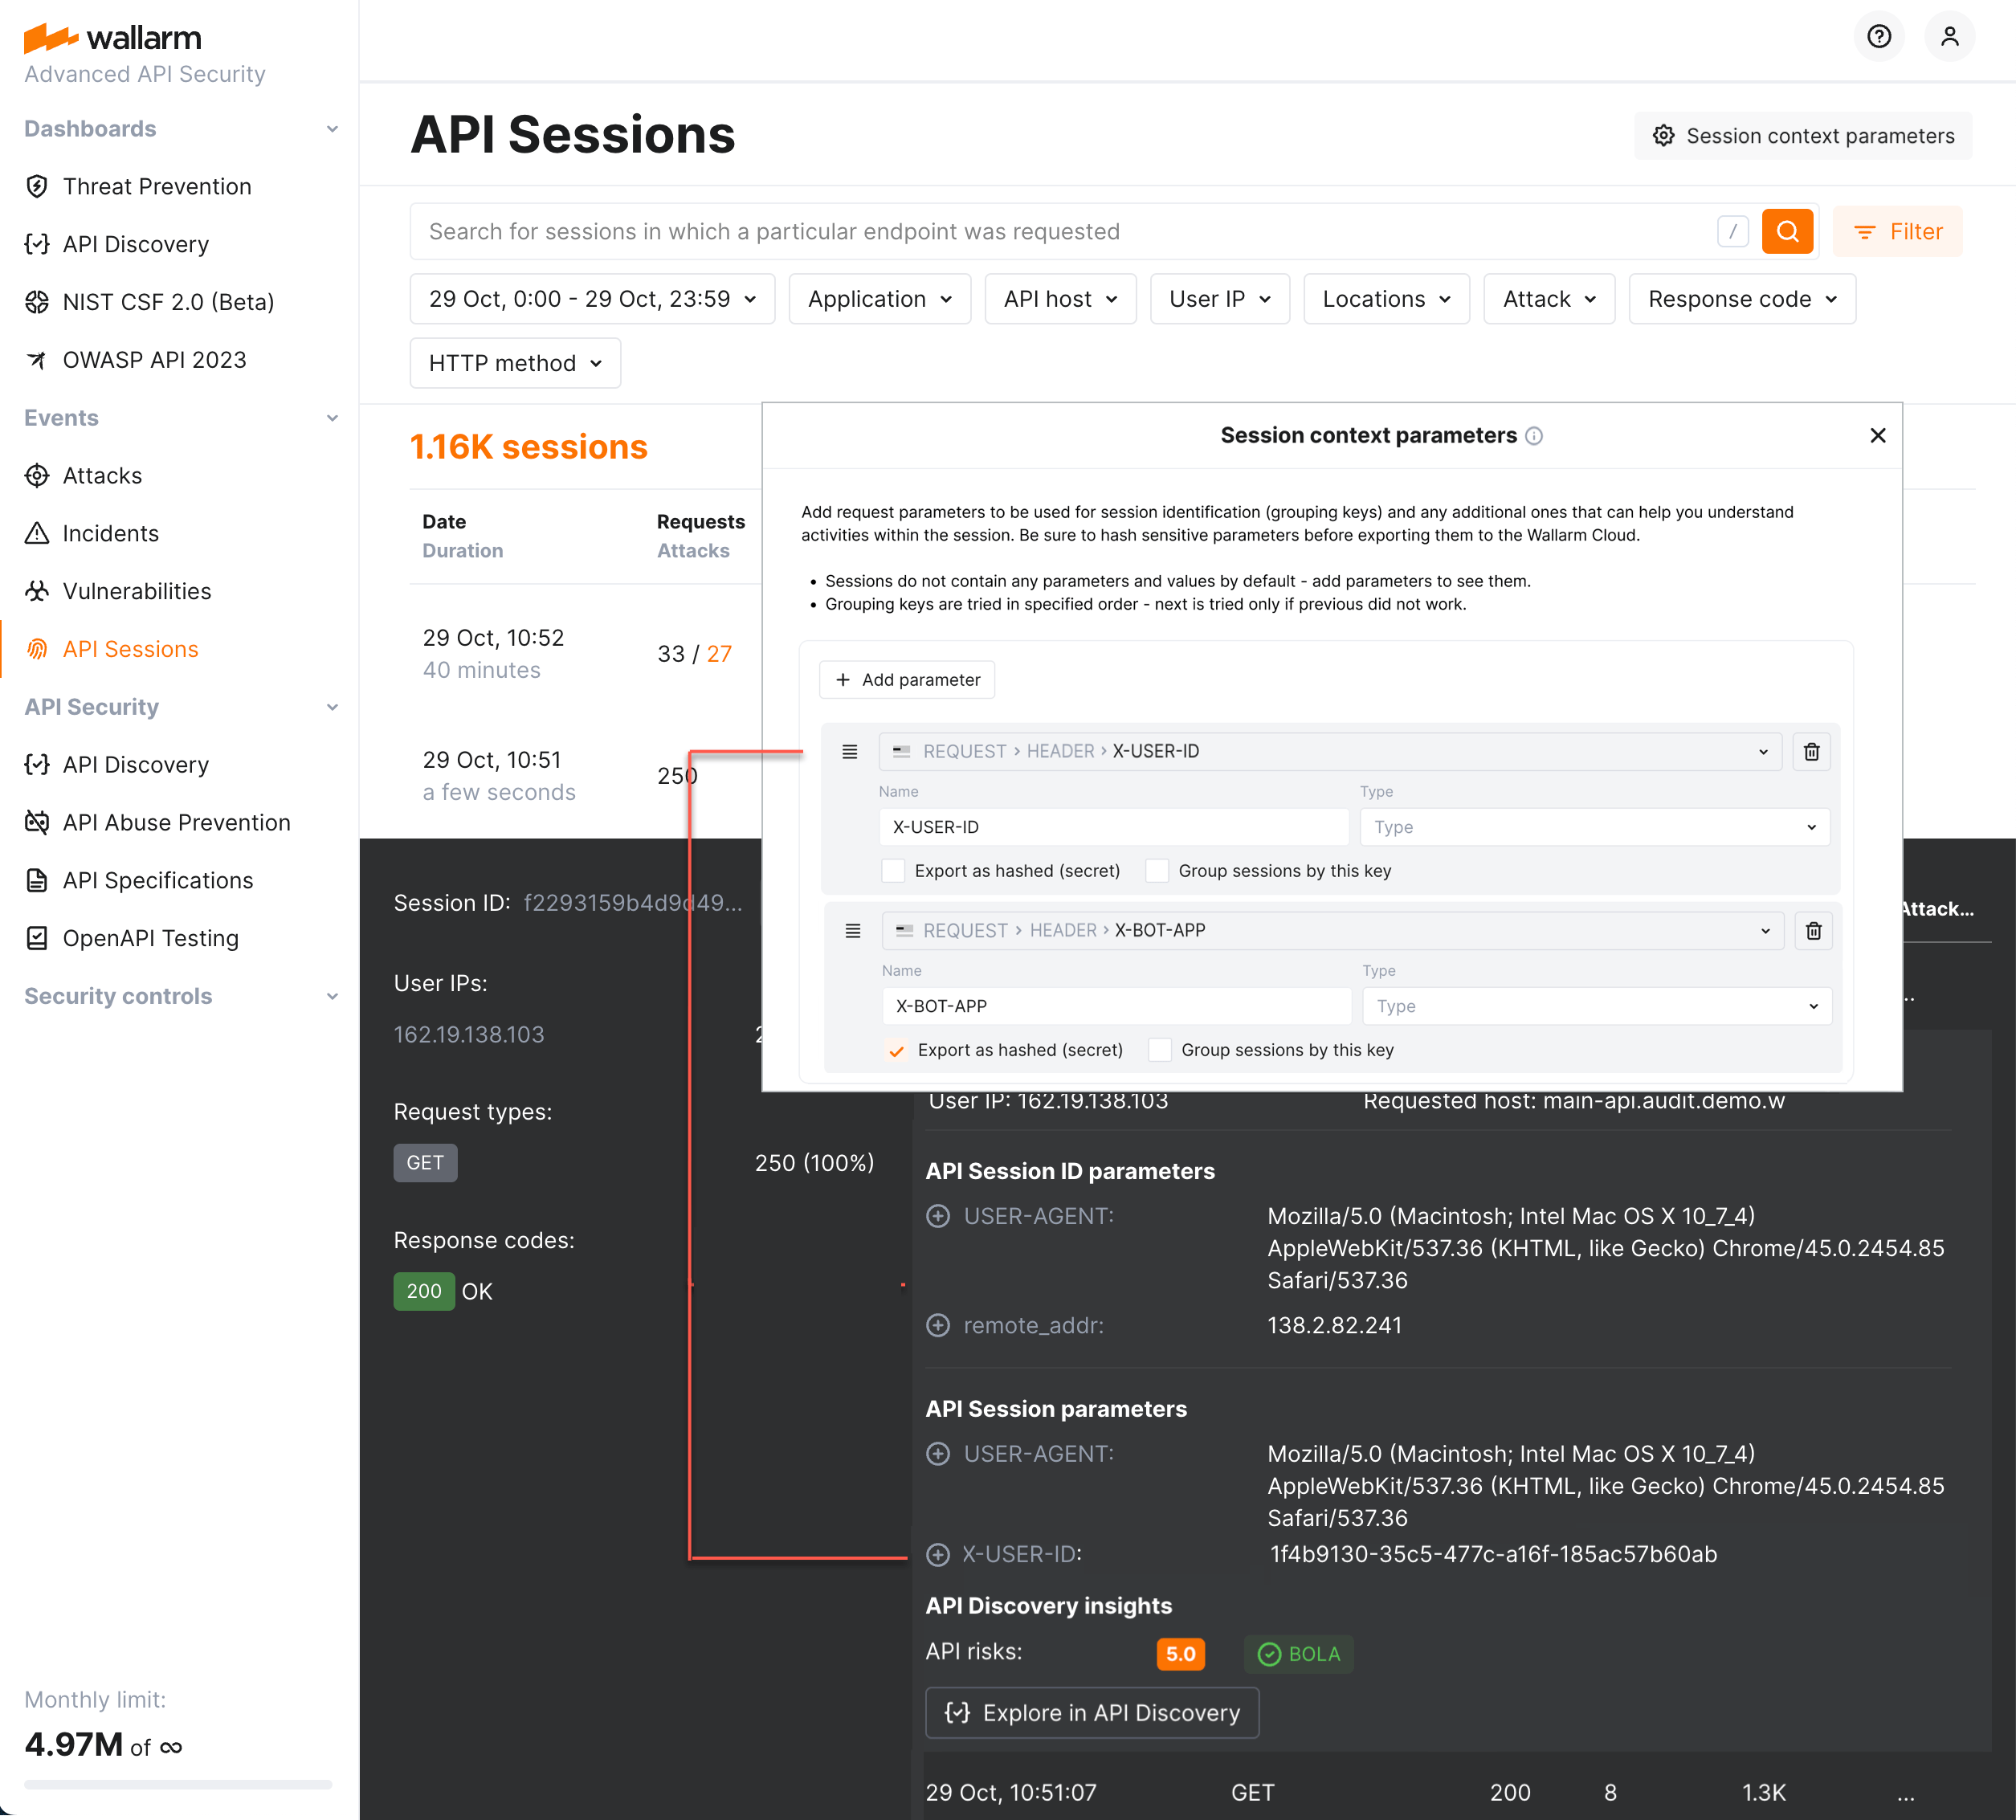Open the info tooltip beside Session context parameters title

point(1536,435)
